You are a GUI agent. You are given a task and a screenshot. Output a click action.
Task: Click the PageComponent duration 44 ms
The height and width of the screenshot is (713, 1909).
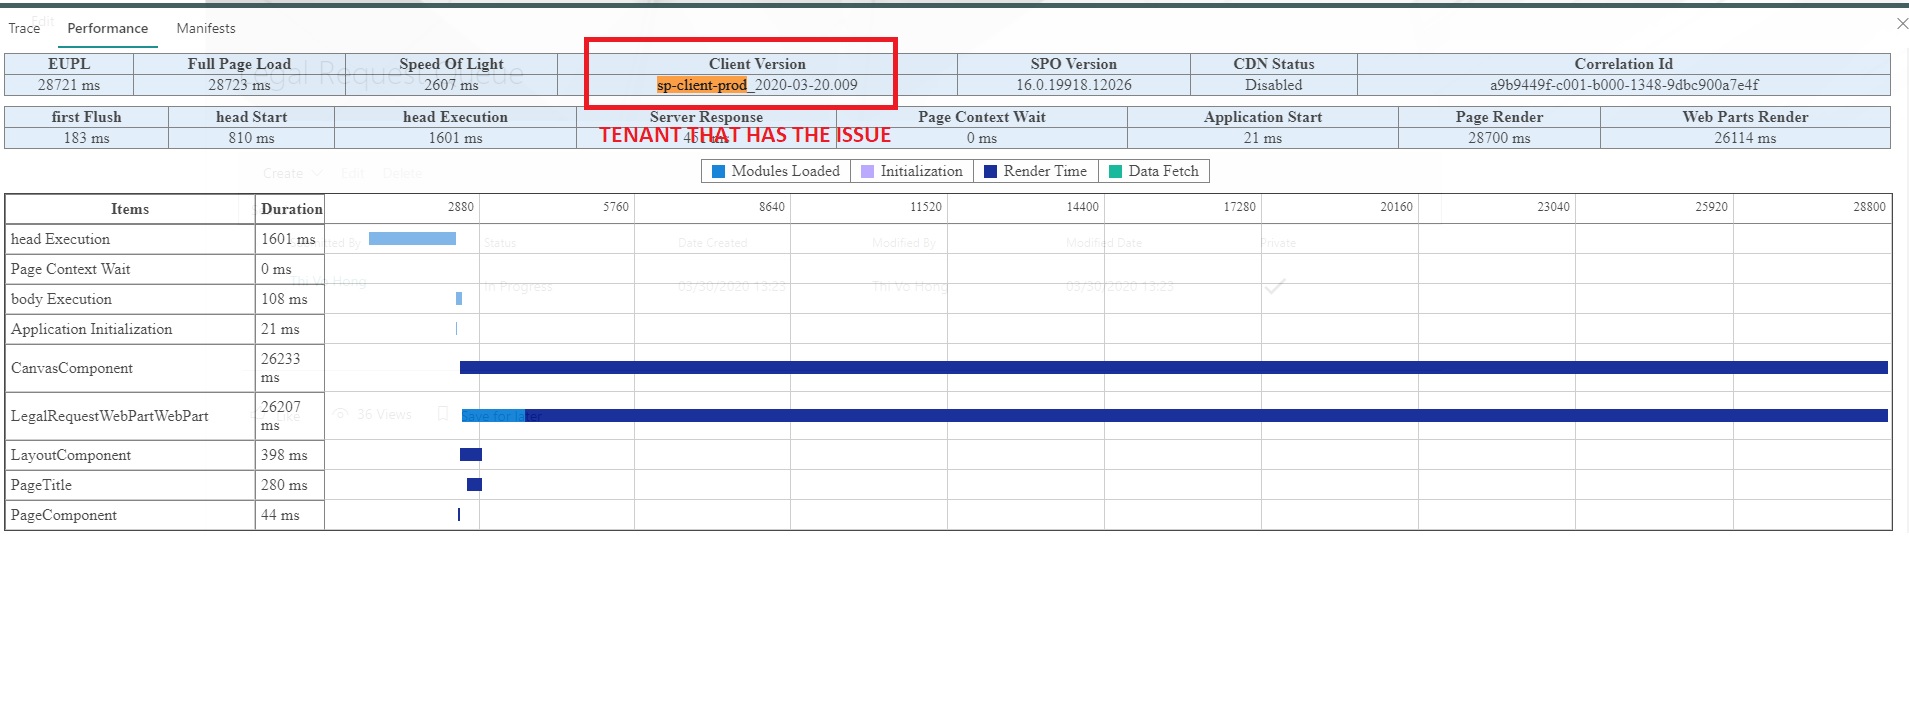tap(280, 515)
